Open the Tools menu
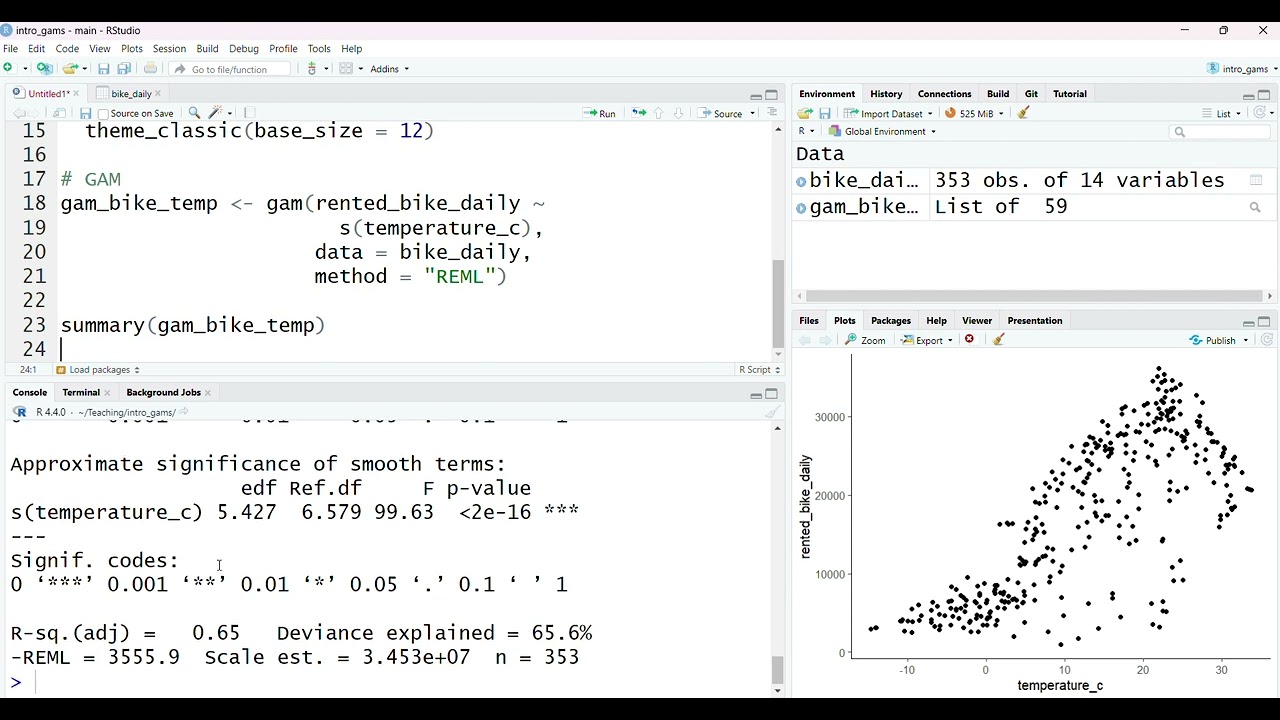The width and height of the screenshot is (1280, 720). click(x=319, y=48)
